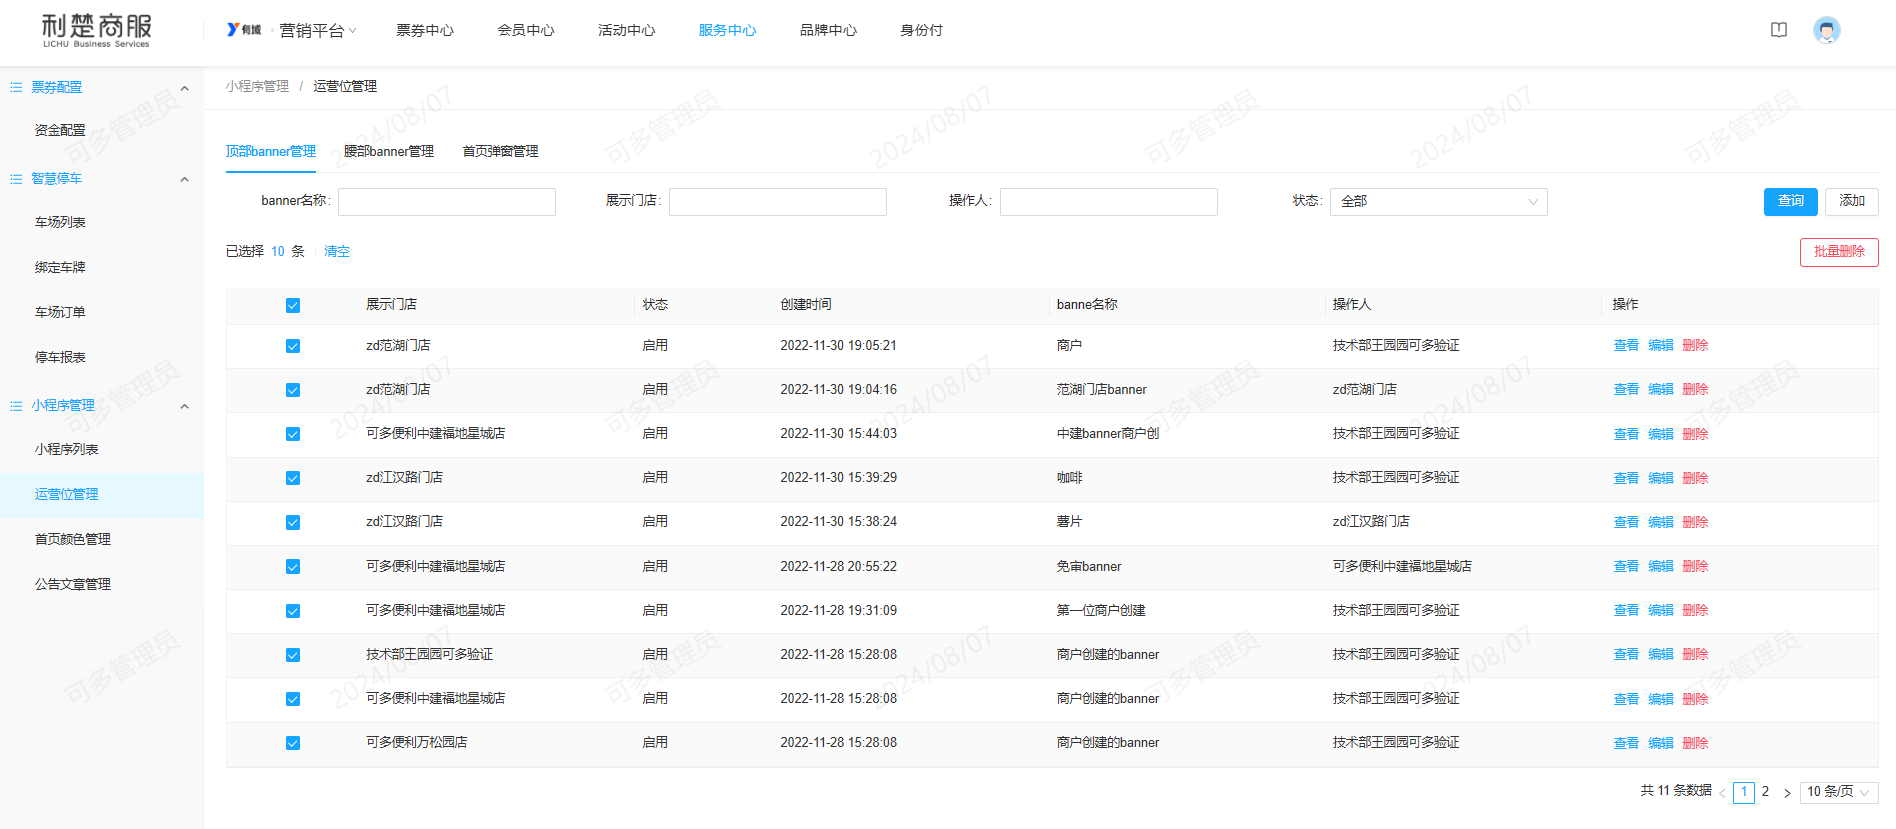Select page 1 in pagination
This screenshot has height=829, width=1896.
(x=1744, y=792)
